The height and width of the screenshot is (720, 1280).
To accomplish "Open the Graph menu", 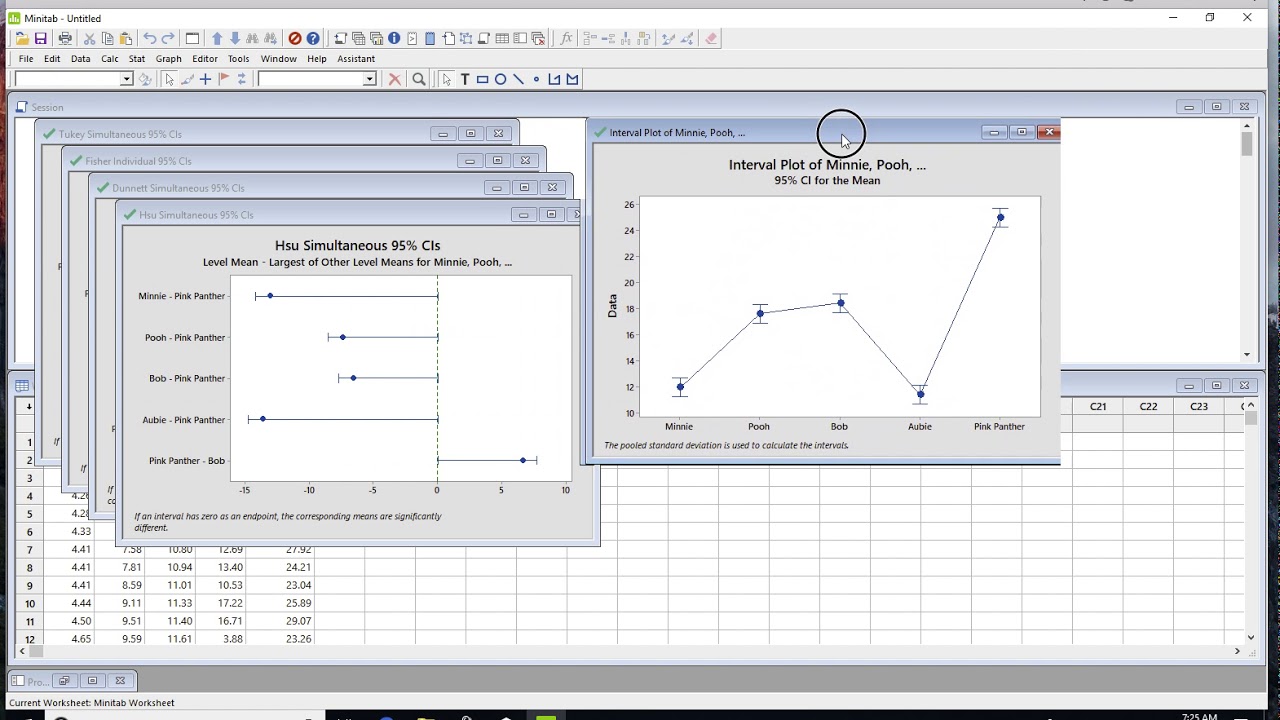I will point(169,59).
